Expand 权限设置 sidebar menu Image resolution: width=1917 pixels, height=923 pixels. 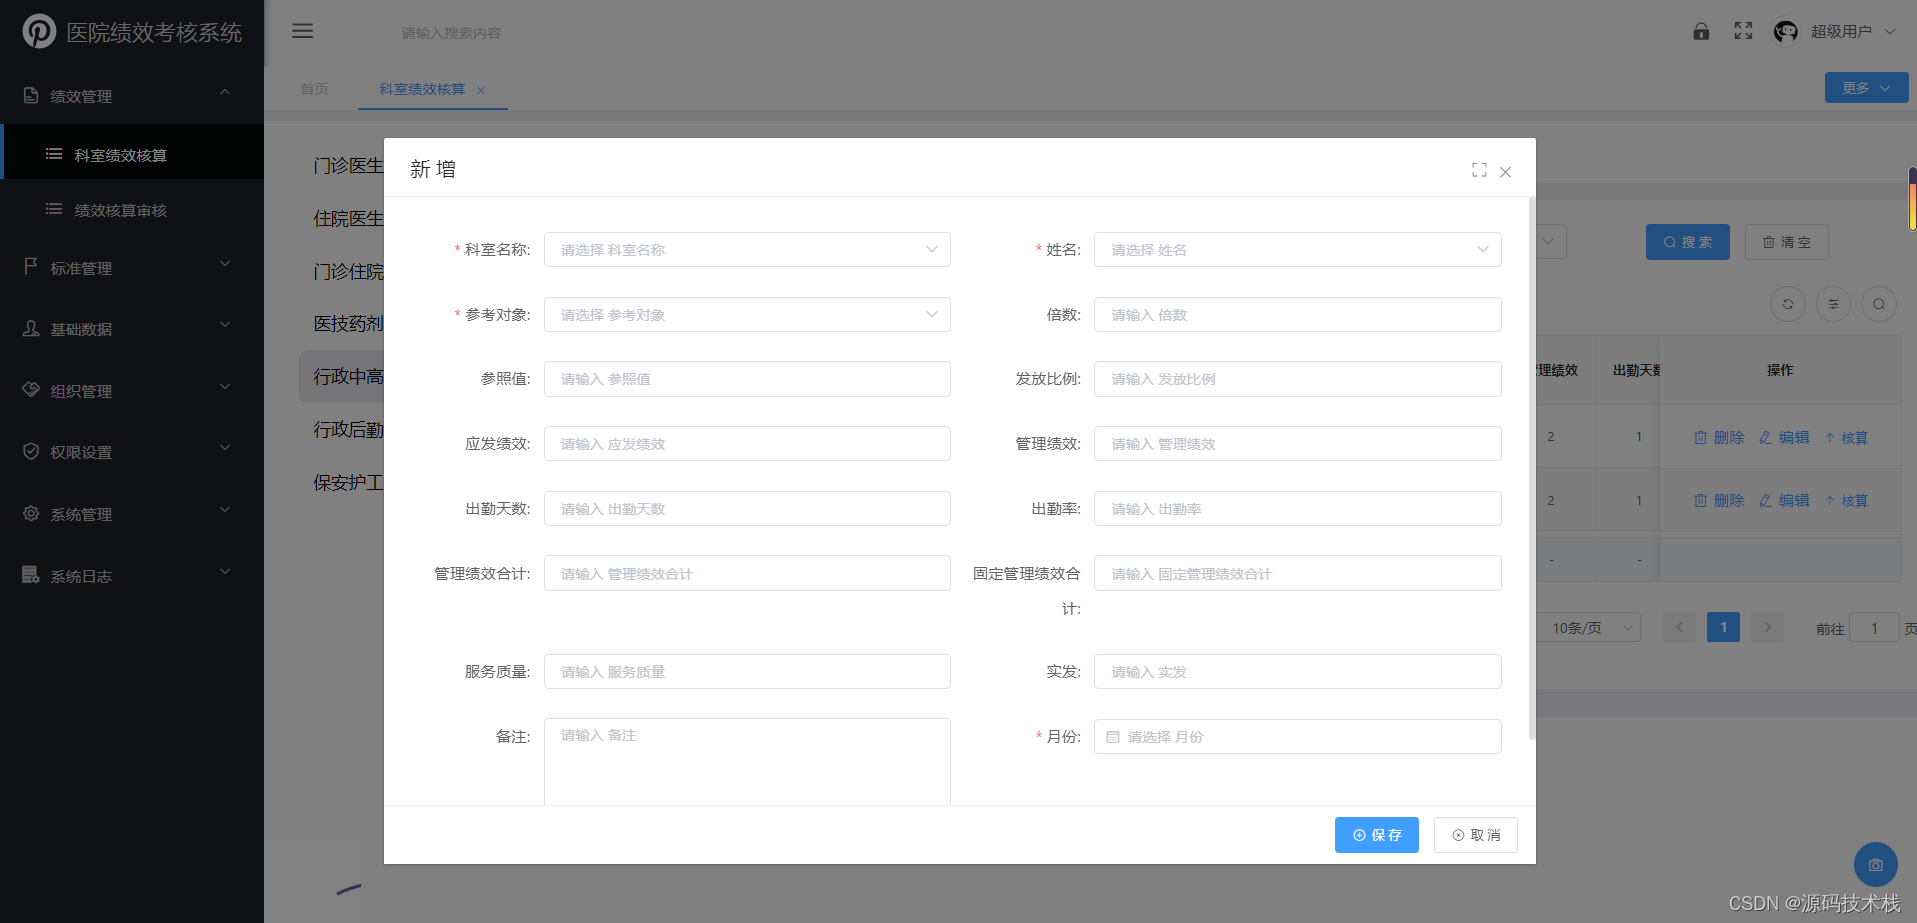[132, 451]
